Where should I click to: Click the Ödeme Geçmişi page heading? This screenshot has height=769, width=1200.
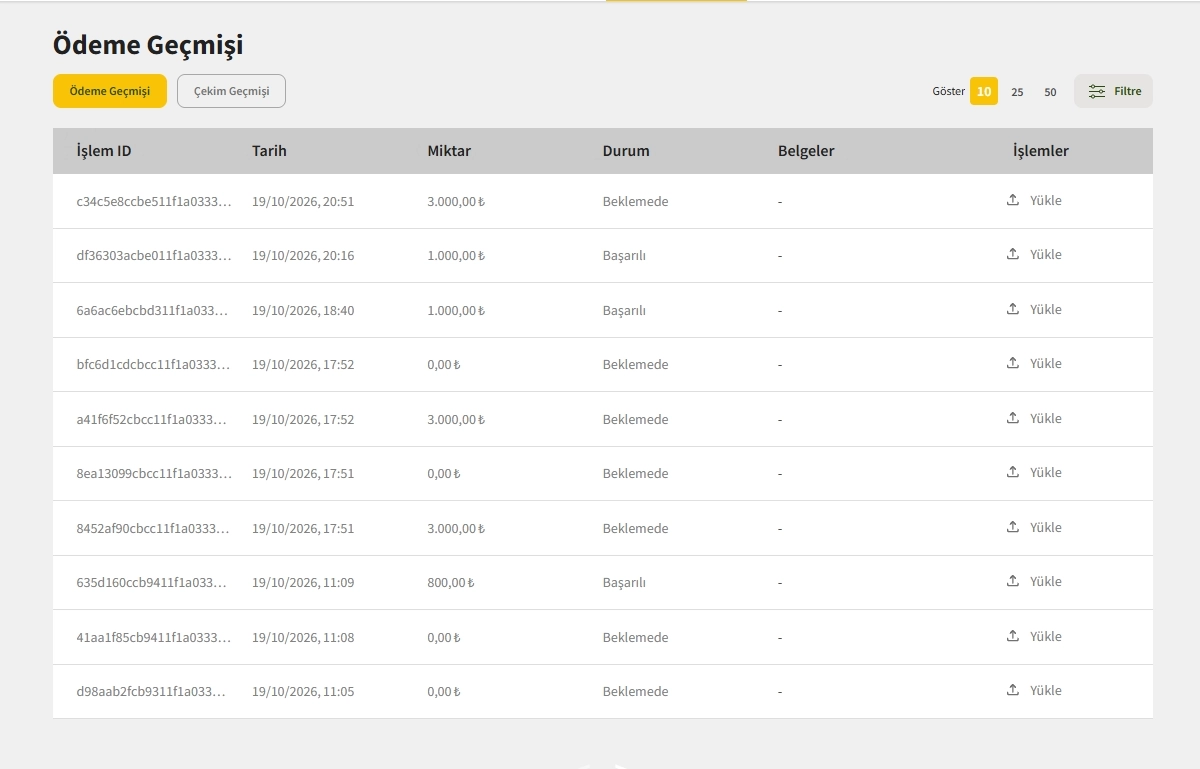(148, 45)
